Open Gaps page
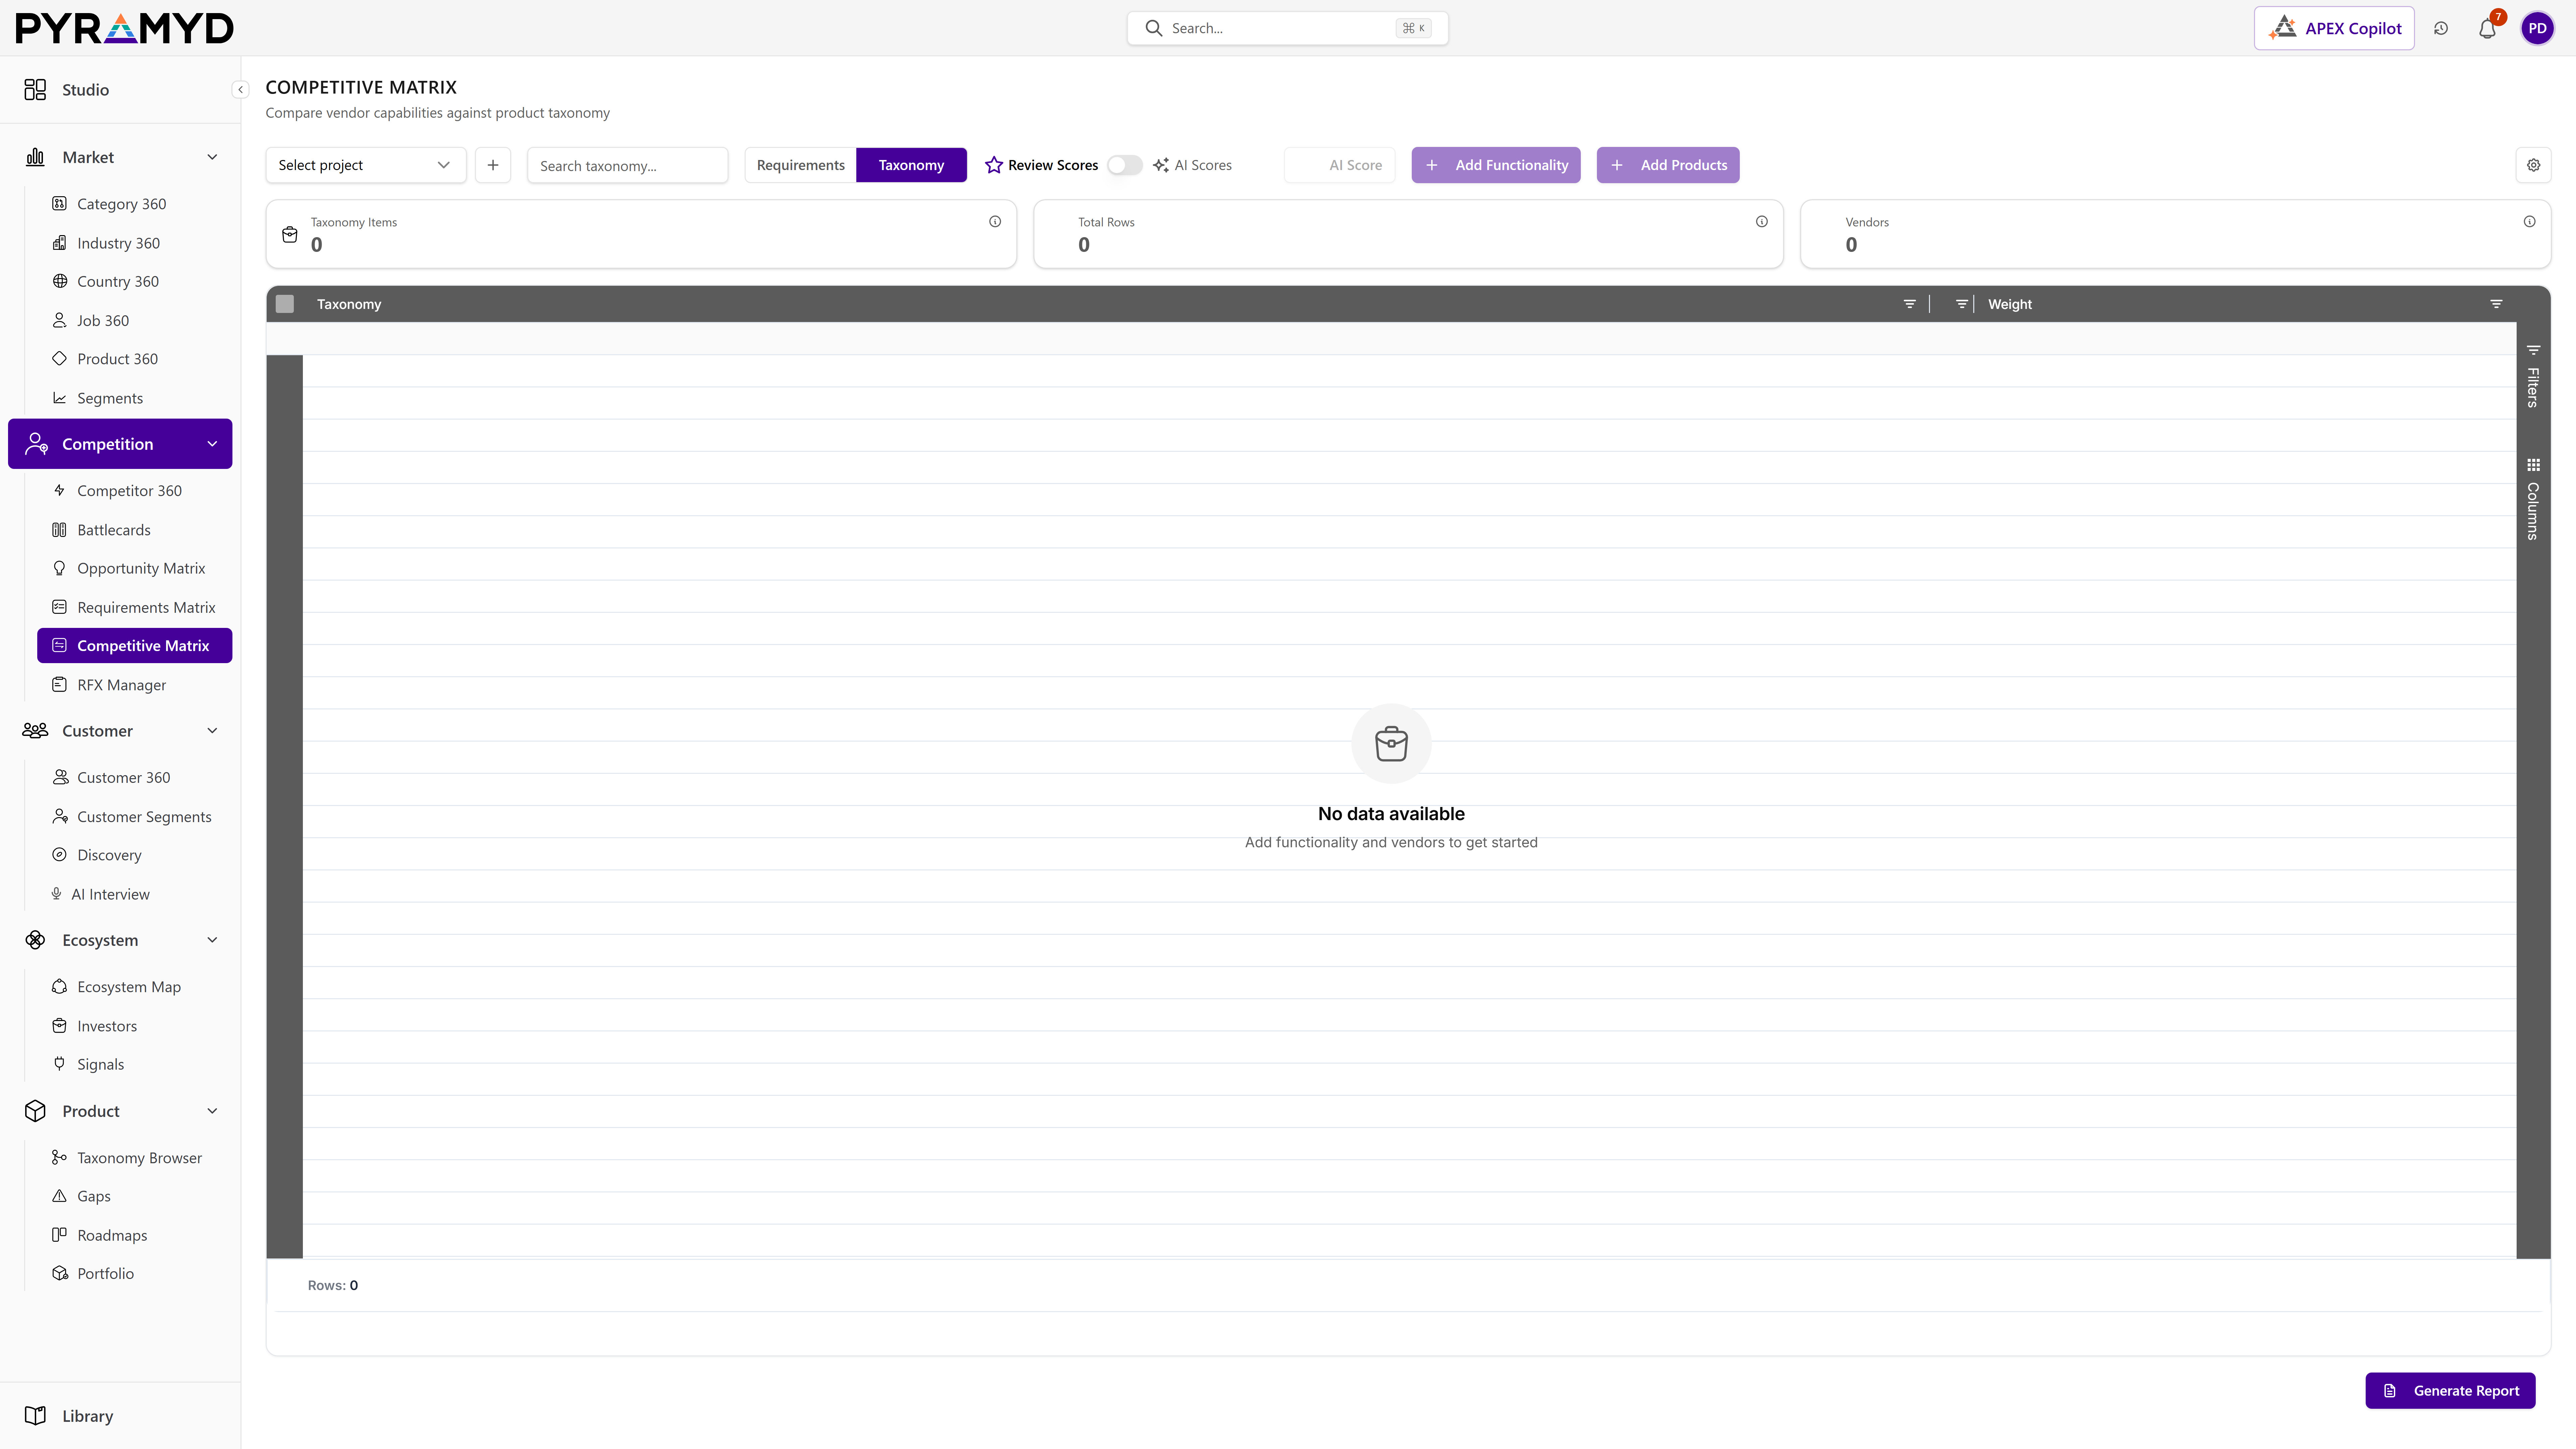The height and width of the screenshot is (1449, 2576). coord(94,1196)
